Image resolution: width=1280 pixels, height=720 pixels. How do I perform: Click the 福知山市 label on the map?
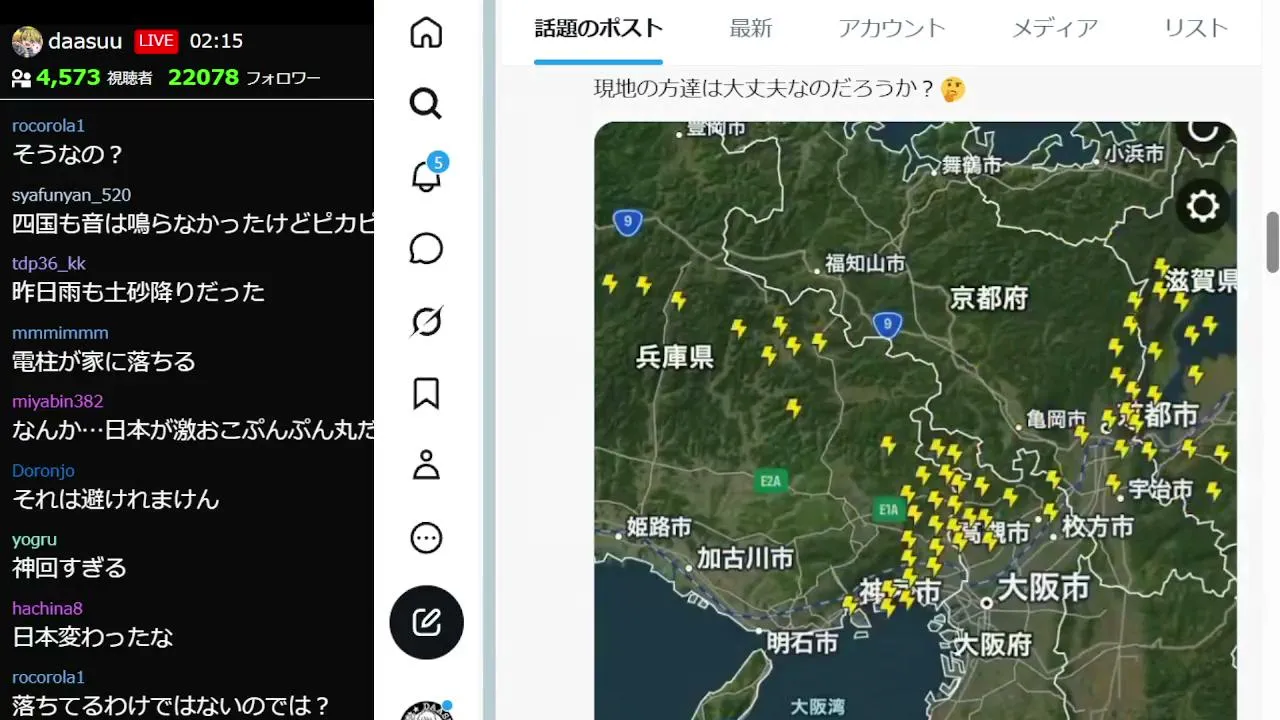tap(864, 264)
